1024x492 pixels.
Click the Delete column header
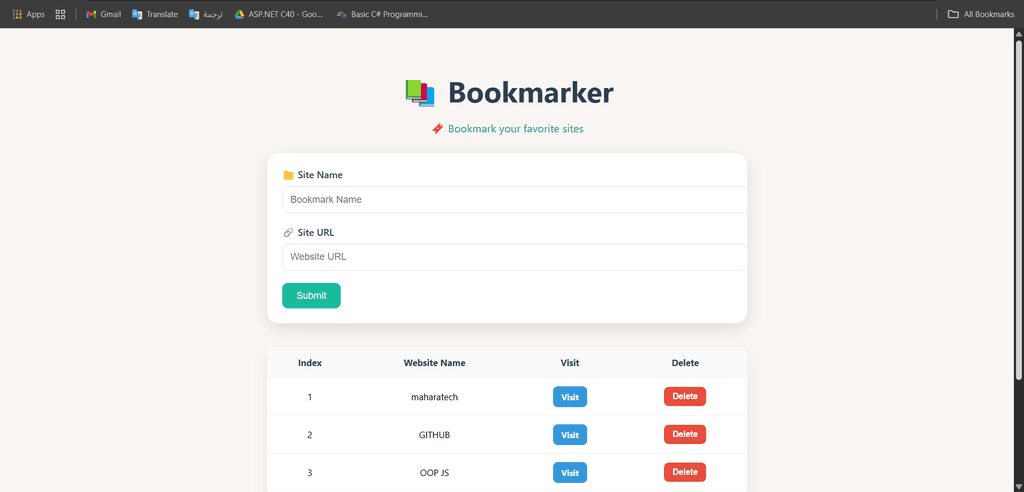pos(685,363)
